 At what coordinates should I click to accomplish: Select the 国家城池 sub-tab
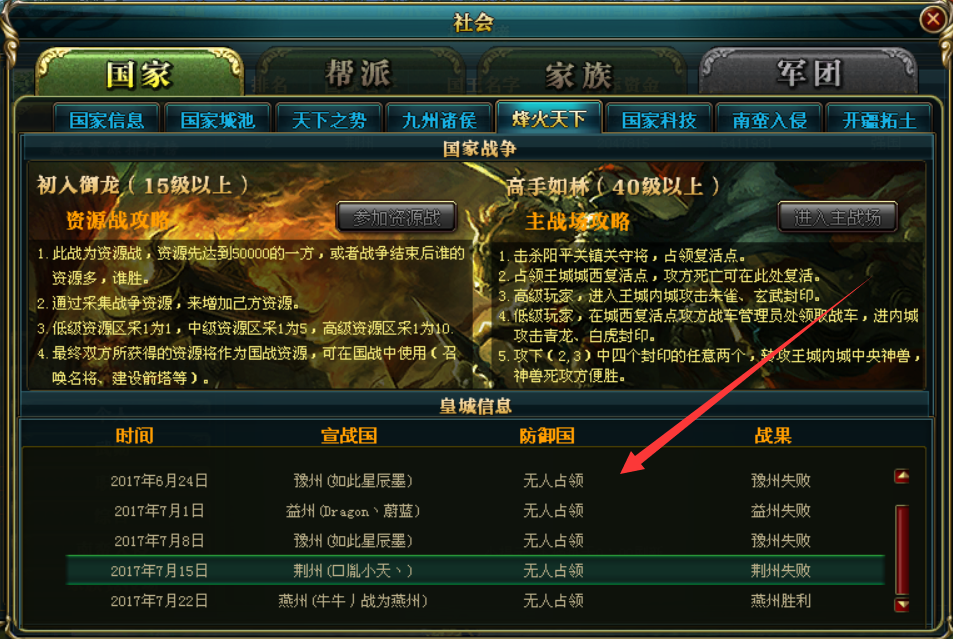point(218,119)
